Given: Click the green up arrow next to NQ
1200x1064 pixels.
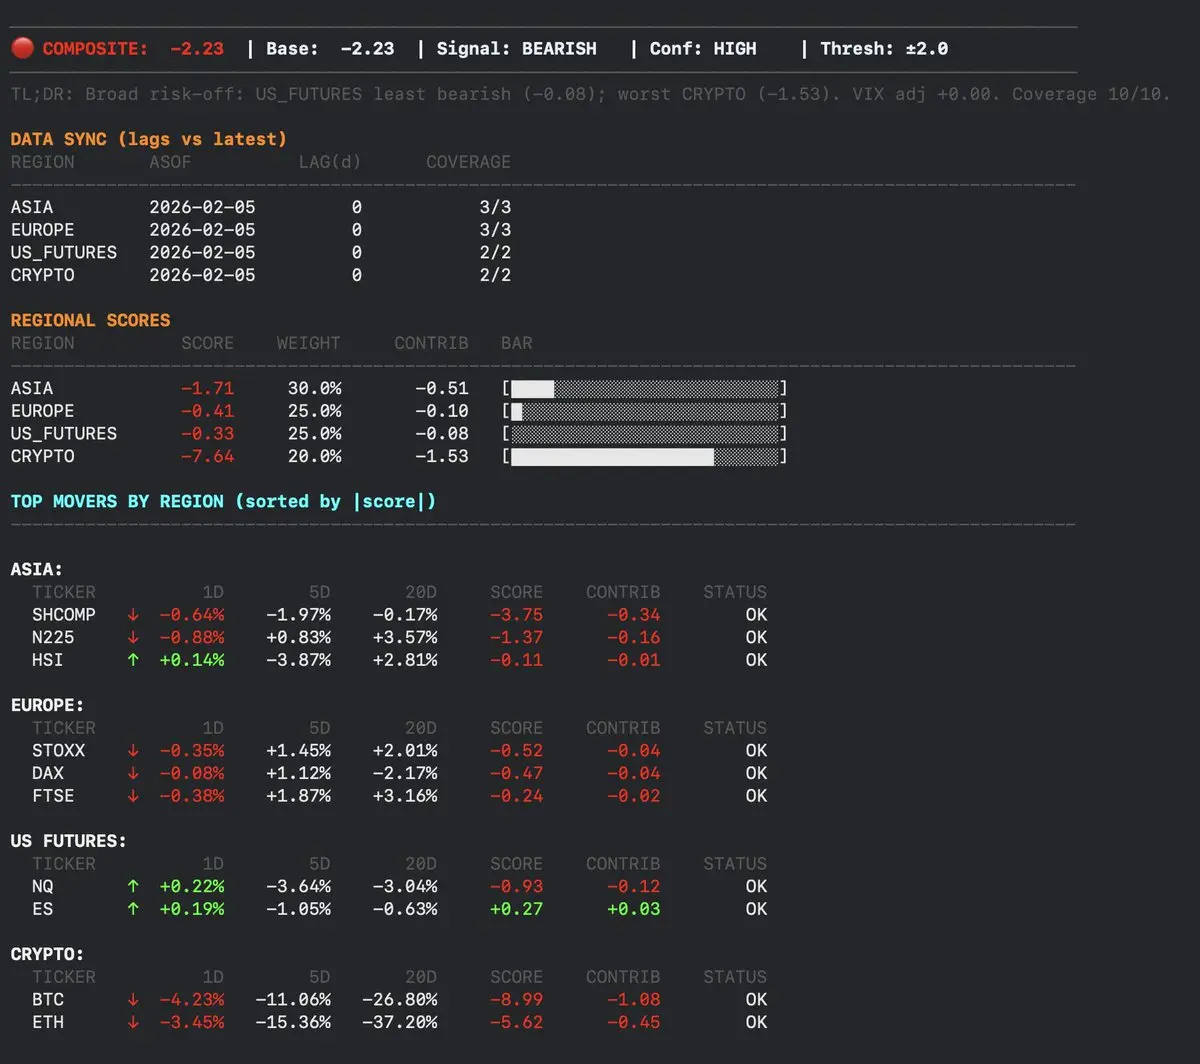Looking at the screenshot, I should click(x=133, y=887).
